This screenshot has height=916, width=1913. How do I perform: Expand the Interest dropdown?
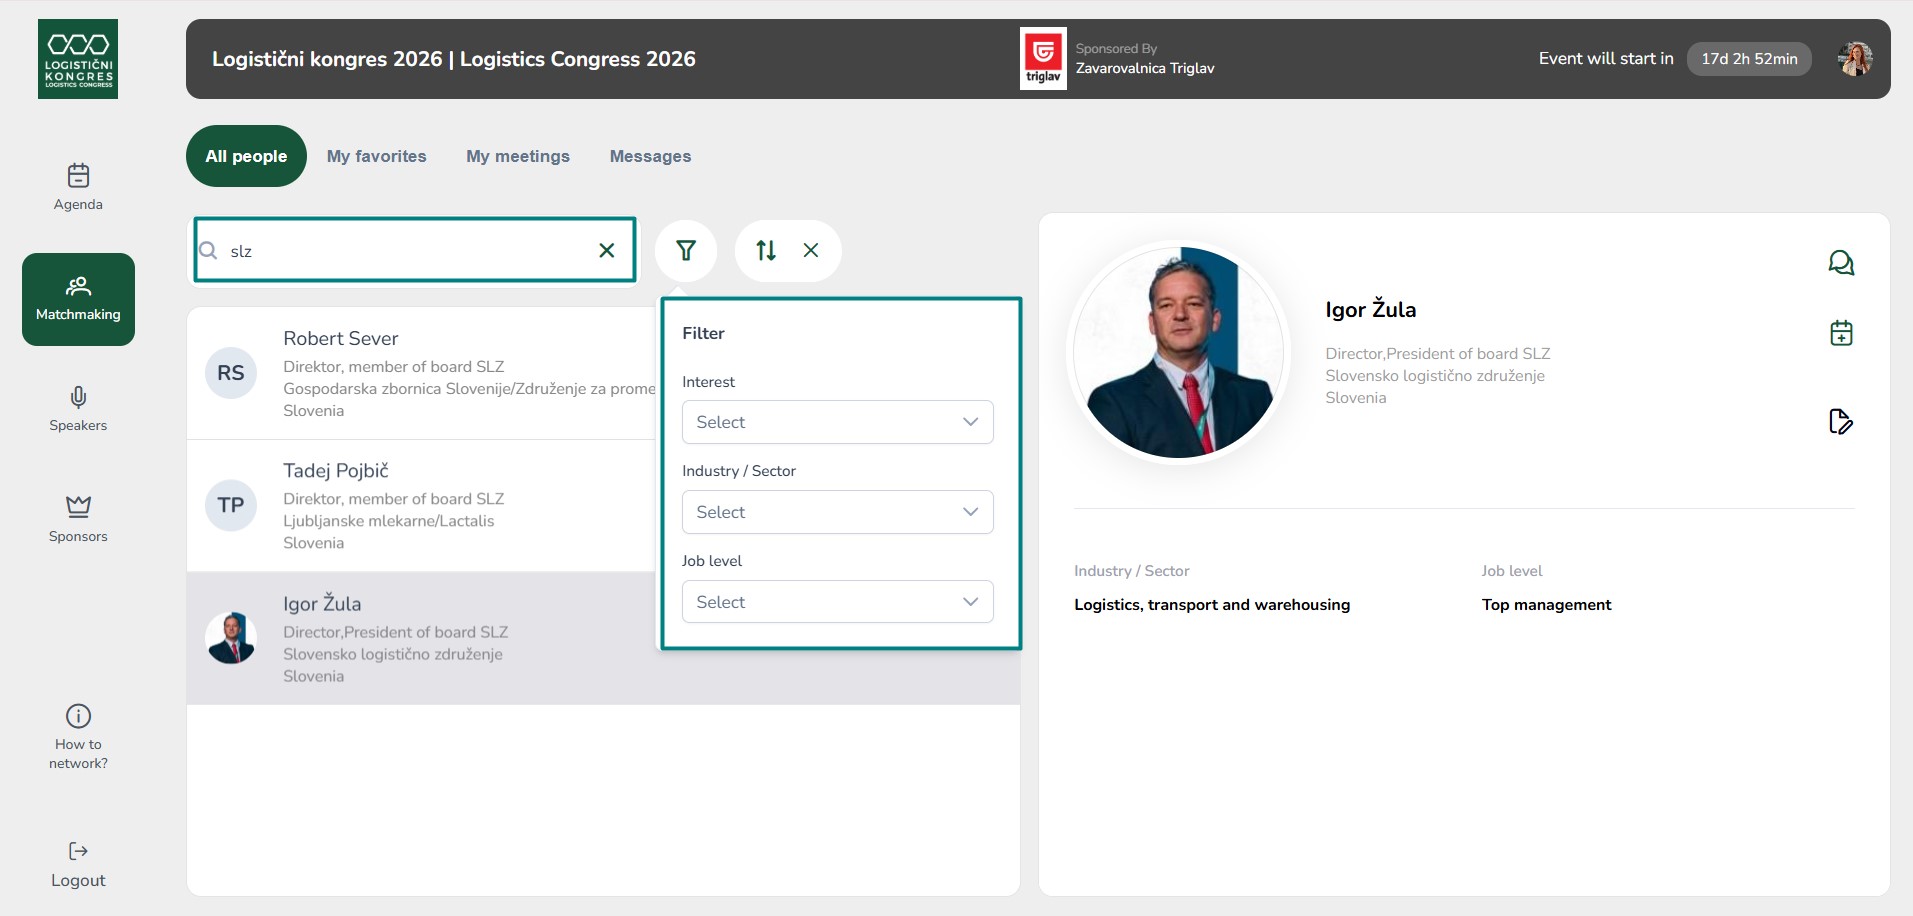837,422
